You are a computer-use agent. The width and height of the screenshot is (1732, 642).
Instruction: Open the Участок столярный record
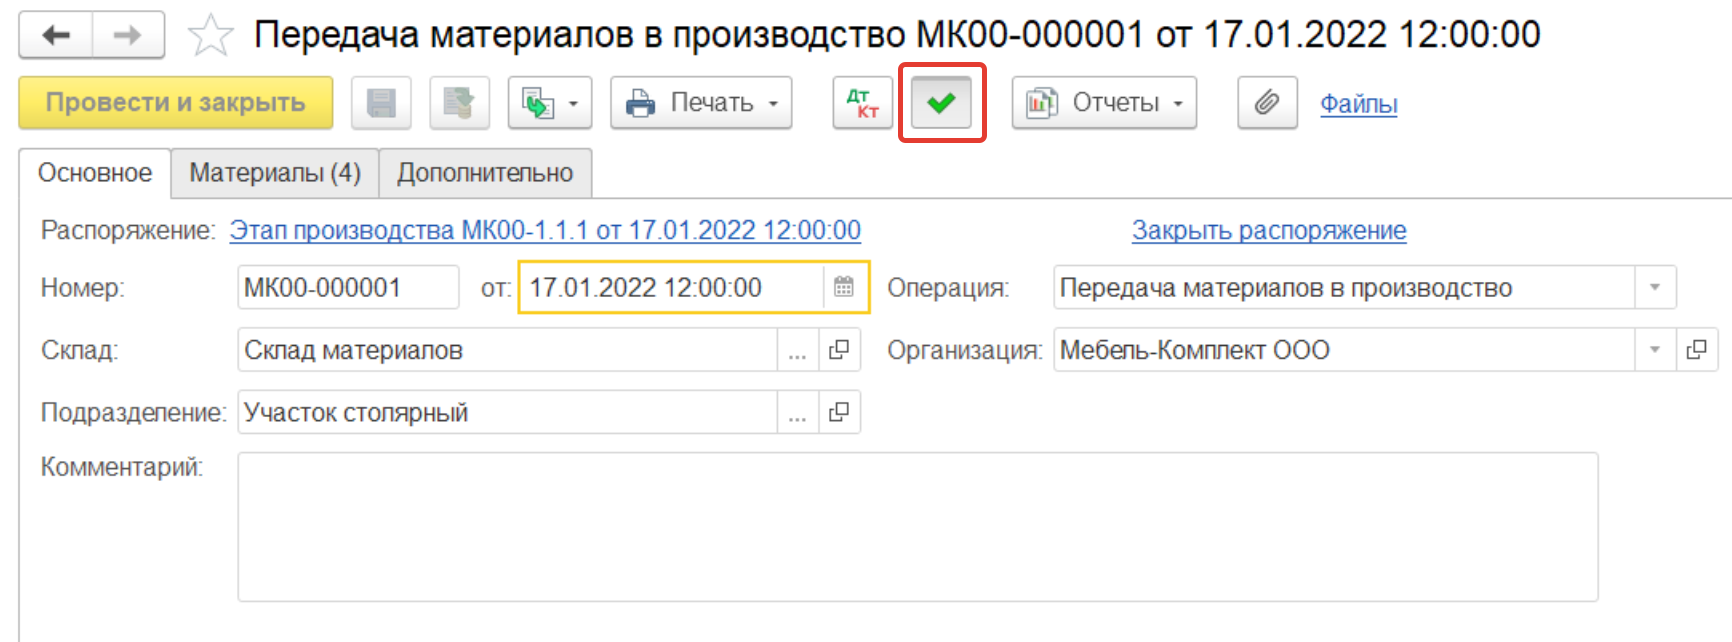coord(839,412)
